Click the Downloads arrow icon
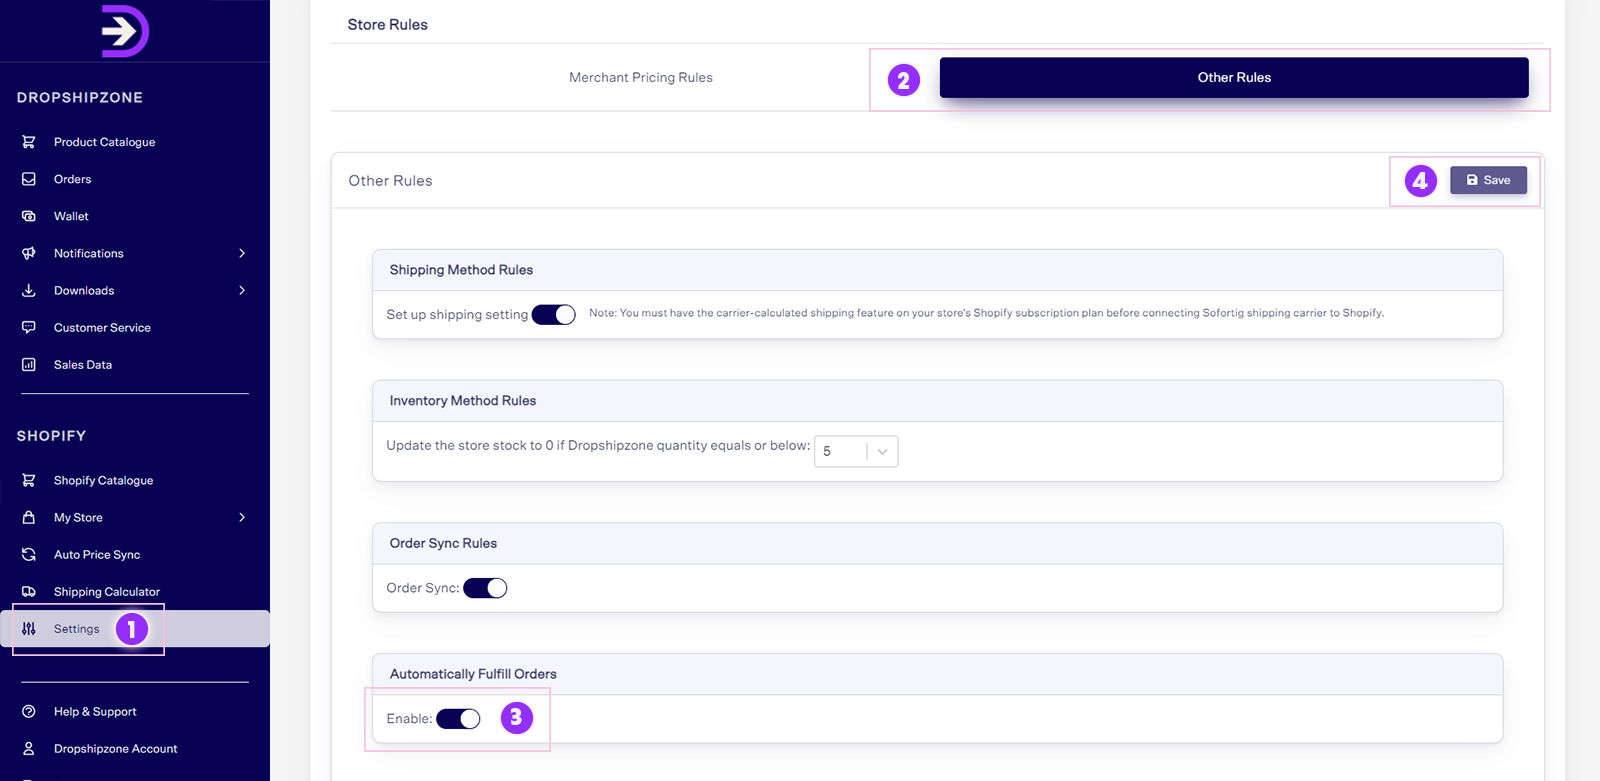1600x781 pixels. click(x=29, y=290)
